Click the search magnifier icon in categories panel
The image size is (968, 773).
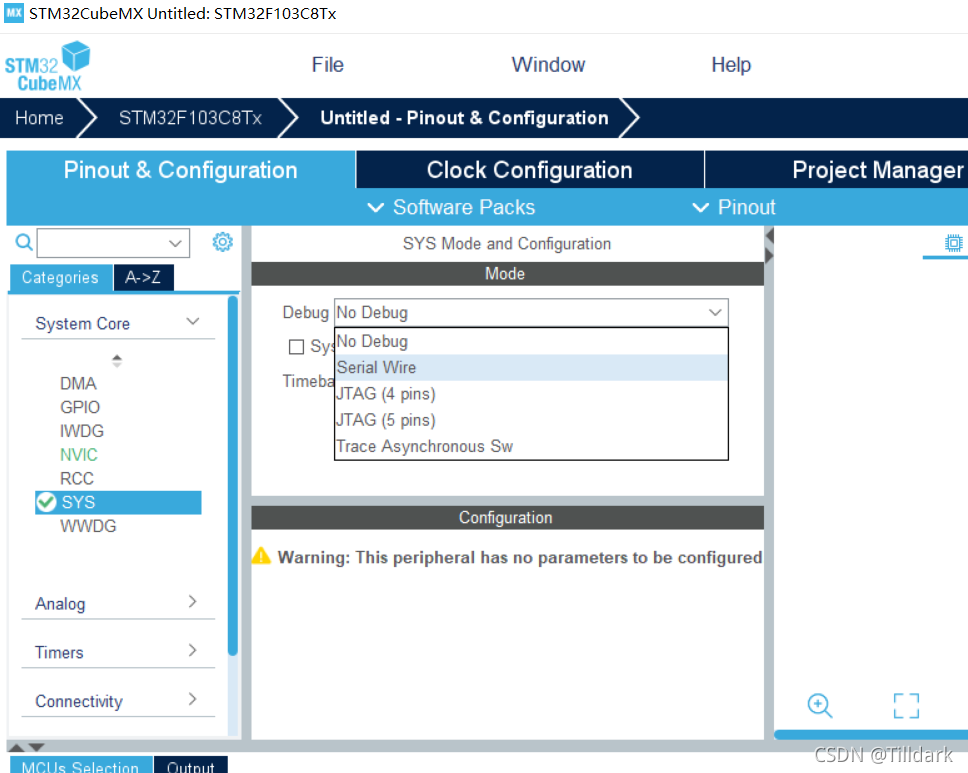(23, 243)
